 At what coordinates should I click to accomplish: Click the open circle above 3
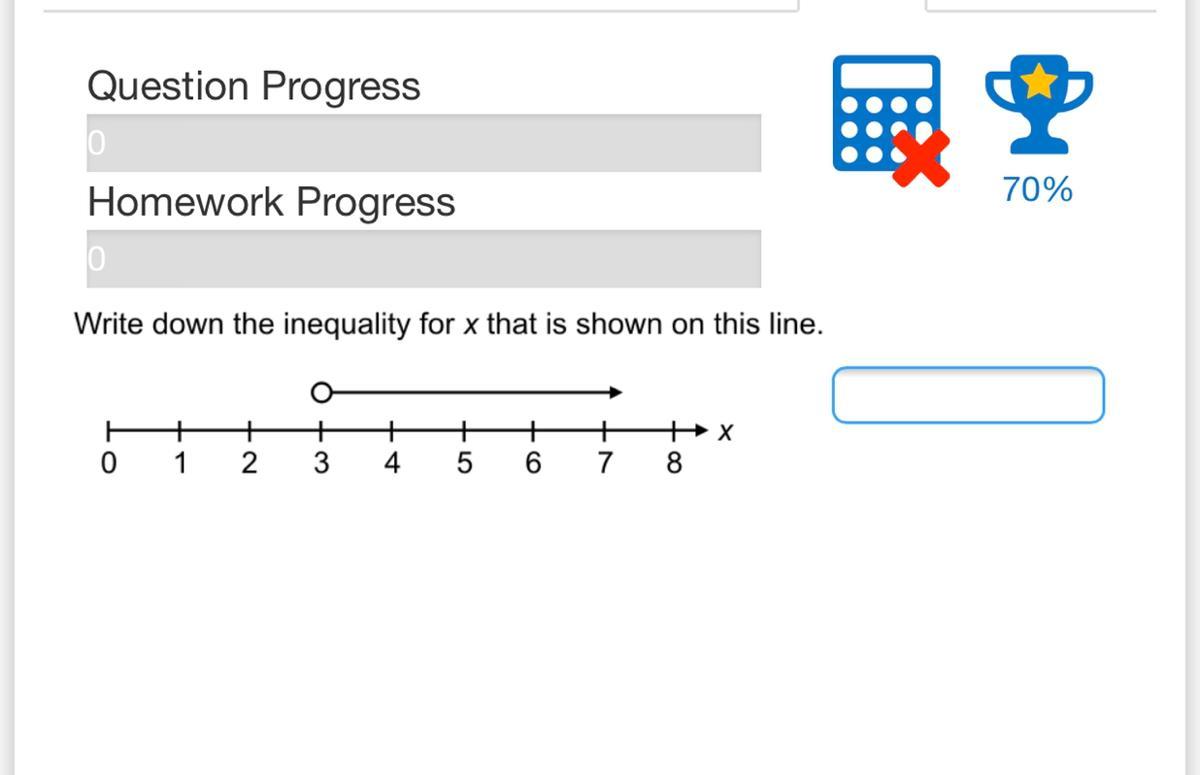click(320, 393)
